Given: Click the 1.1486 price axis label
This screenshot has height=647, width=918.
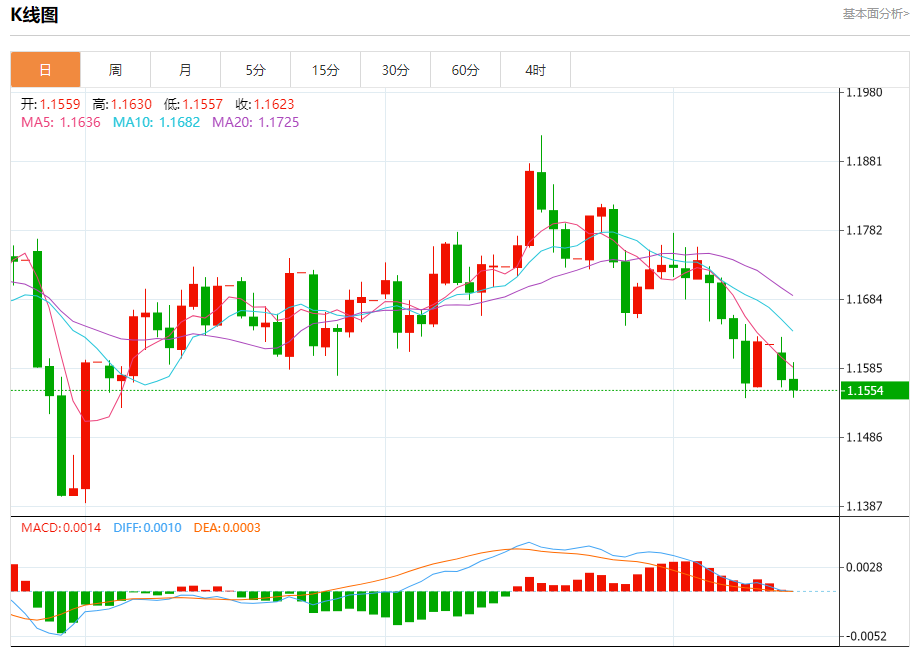Looking at the screenshot, I should (x=864, y=437).
